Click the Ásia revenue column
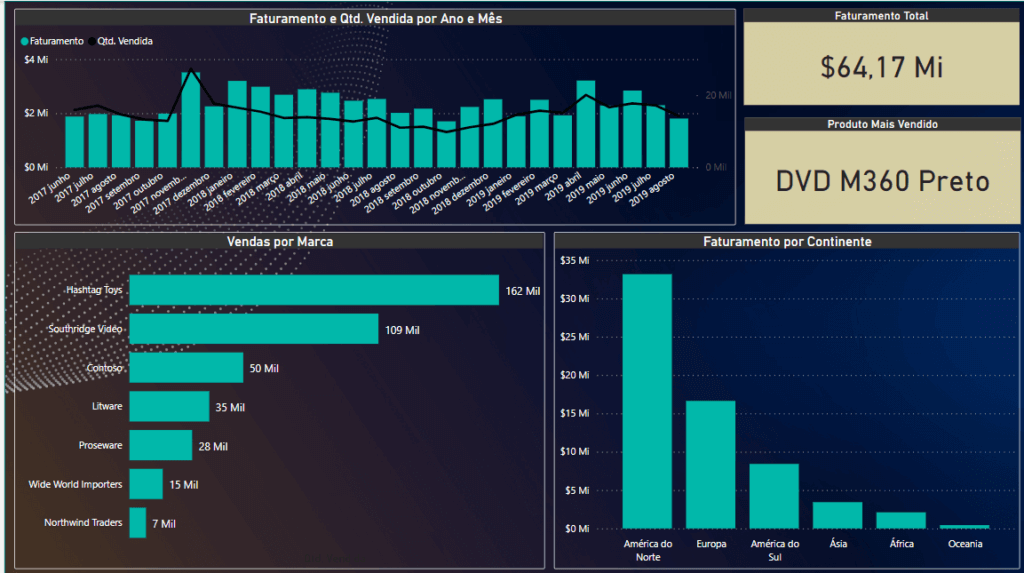1024x573 pixels. click(x=837, y=516)
